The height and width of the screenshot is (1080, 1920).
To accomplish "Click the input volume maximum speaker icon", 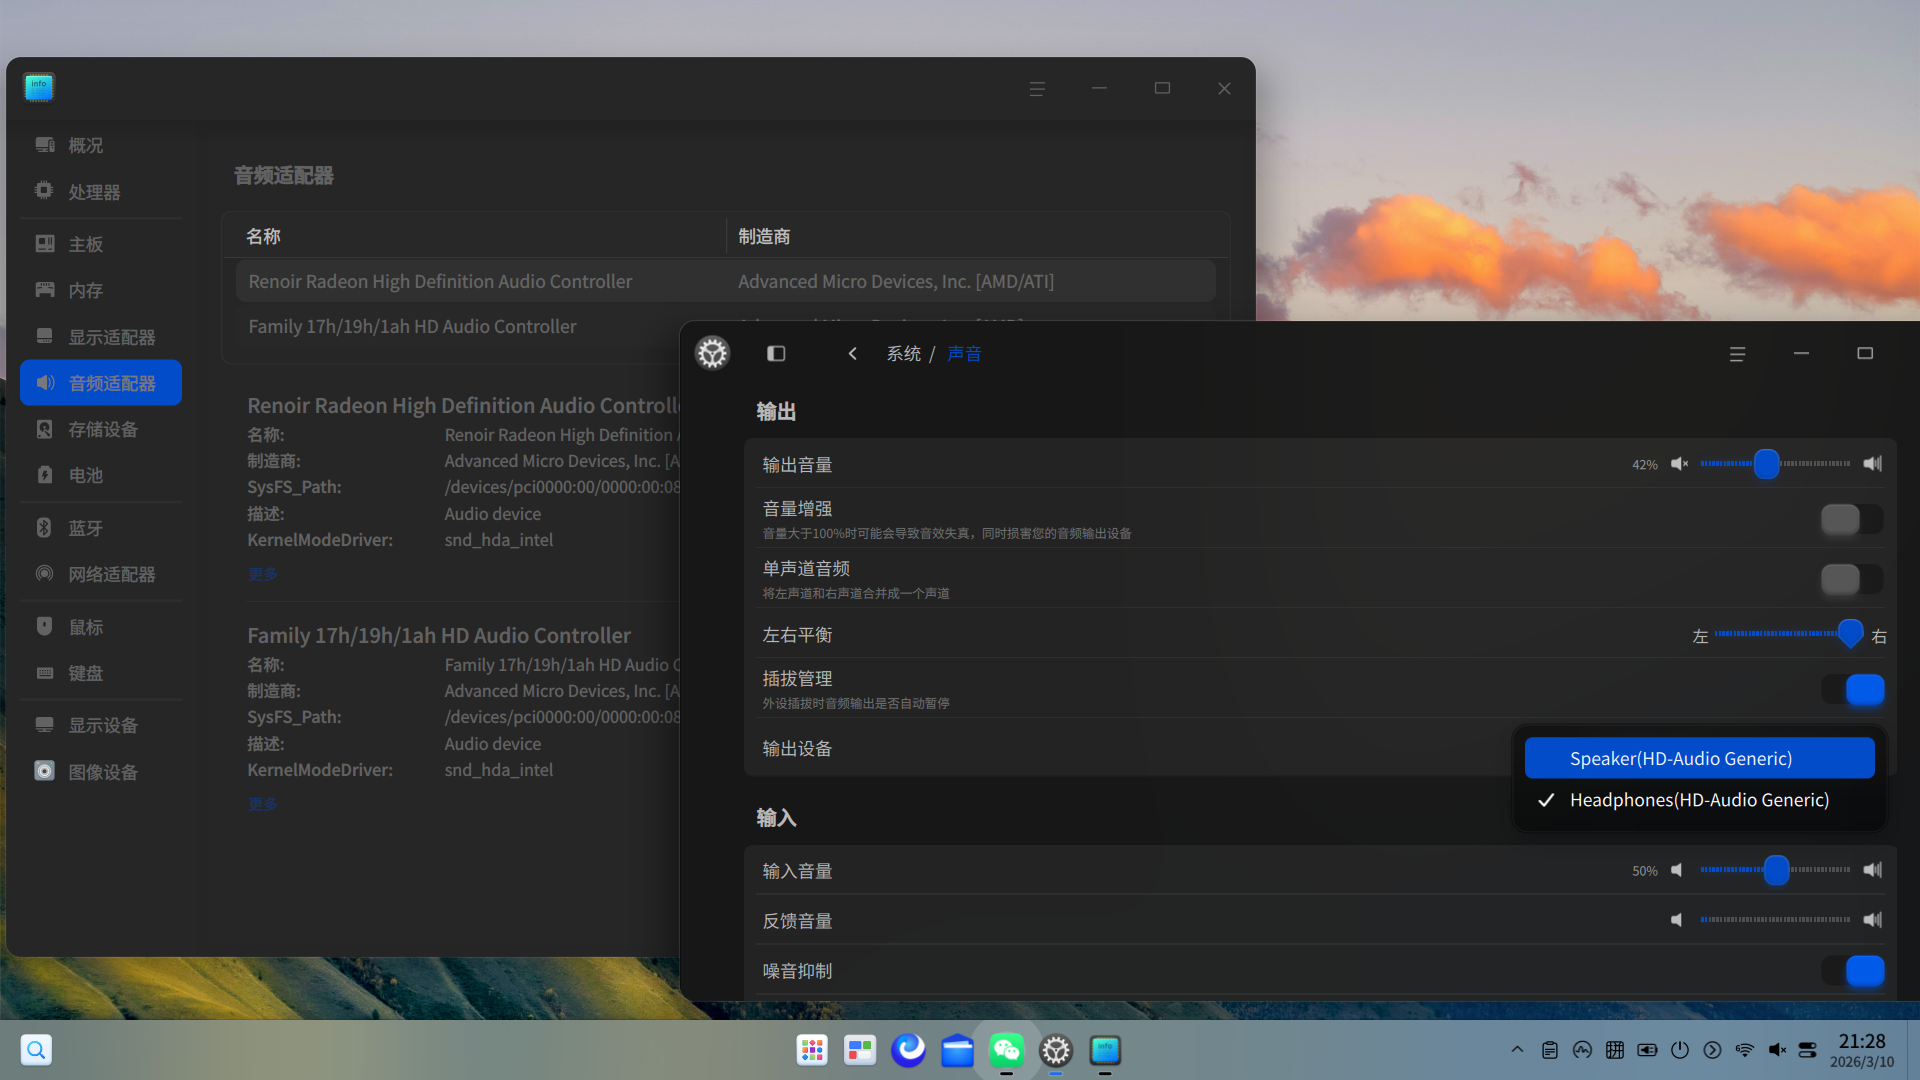I will point(1872,870).
